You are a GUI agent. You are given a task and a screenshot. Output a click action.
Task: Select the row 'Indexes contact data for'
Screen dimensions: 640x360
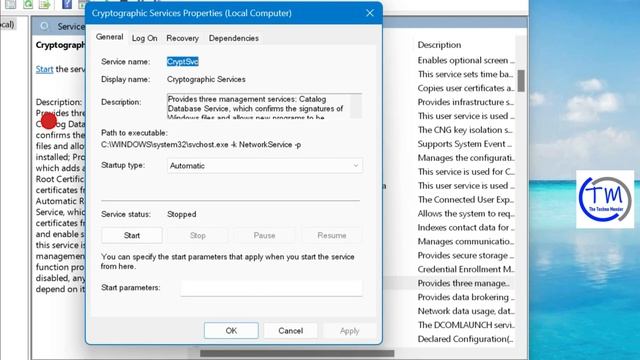coord(465,227)
